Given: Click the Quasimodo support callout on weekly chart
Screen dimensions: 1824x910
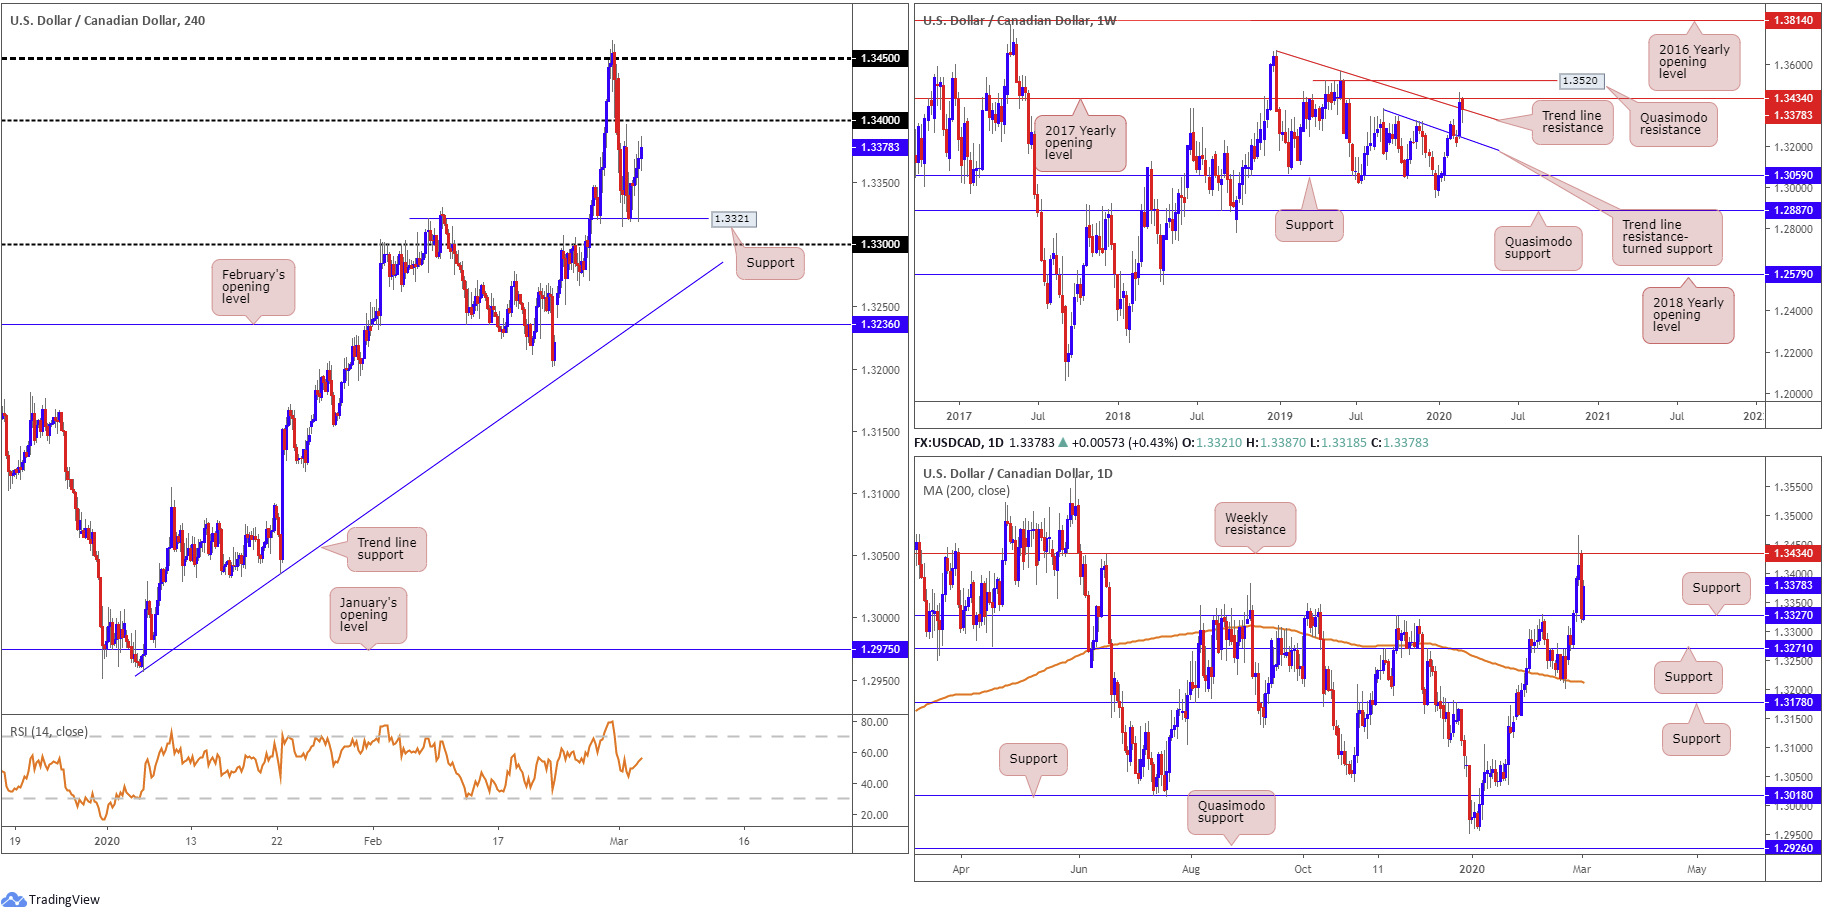Looking at the screenshot, I should pos(1538,248).
